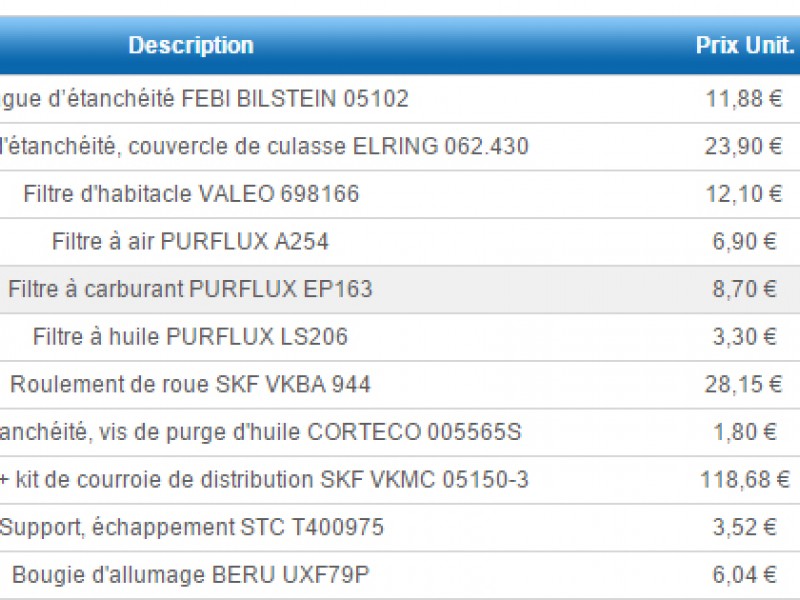The image size is (800, 600).
Task: Select the 3,52 € unit price
Action: click(744, 527)
